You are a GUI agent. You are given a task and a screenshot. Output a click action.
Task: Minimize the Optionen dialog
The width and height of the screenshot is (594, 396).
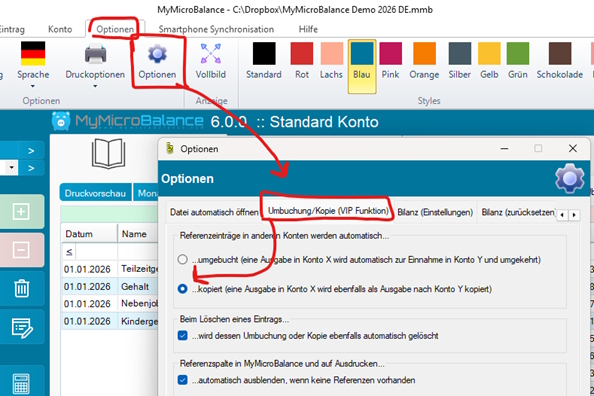pyautogui.click(x=504, y=149)
